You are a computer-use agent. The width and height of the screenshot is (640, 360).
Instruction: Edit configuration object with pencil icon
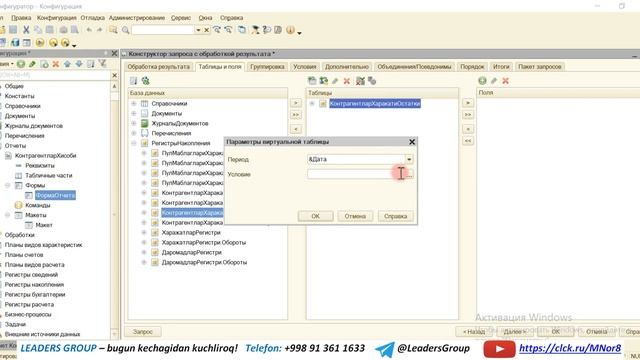[x=32, y=64]
